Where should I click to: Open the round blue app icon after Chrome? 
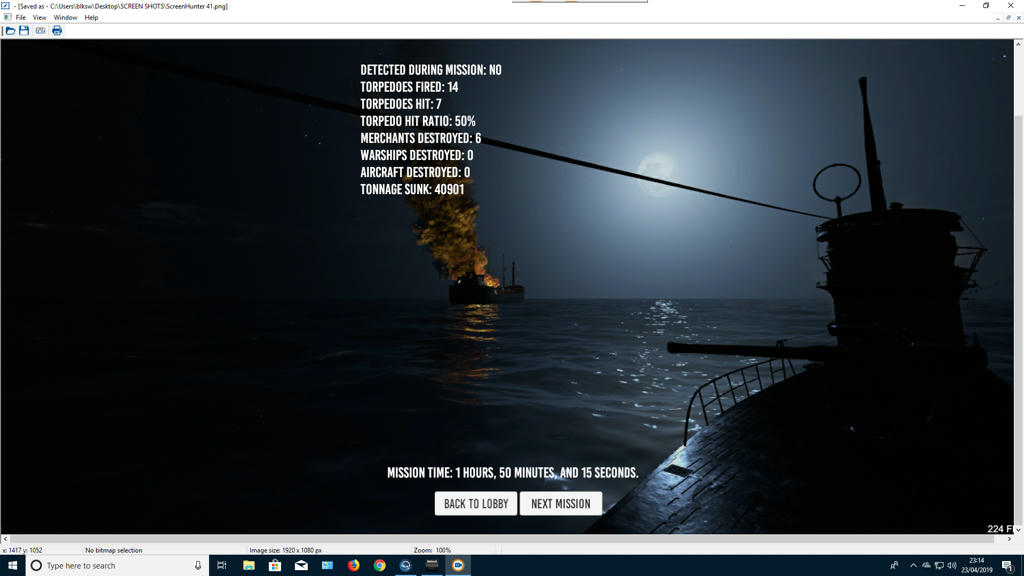[406, 566]
